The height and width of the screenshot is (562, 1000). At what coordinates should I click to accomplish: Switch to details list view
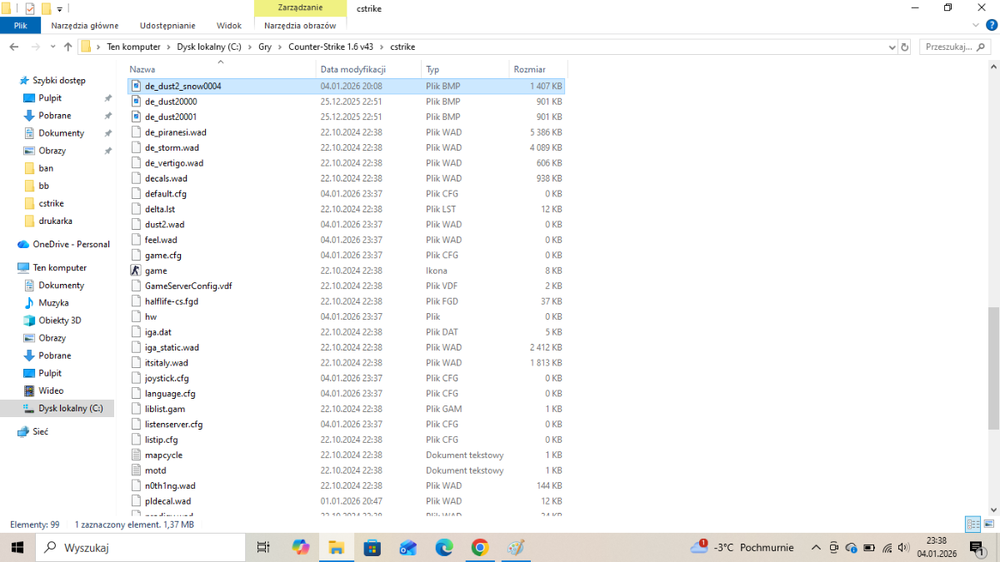(972, 524)
